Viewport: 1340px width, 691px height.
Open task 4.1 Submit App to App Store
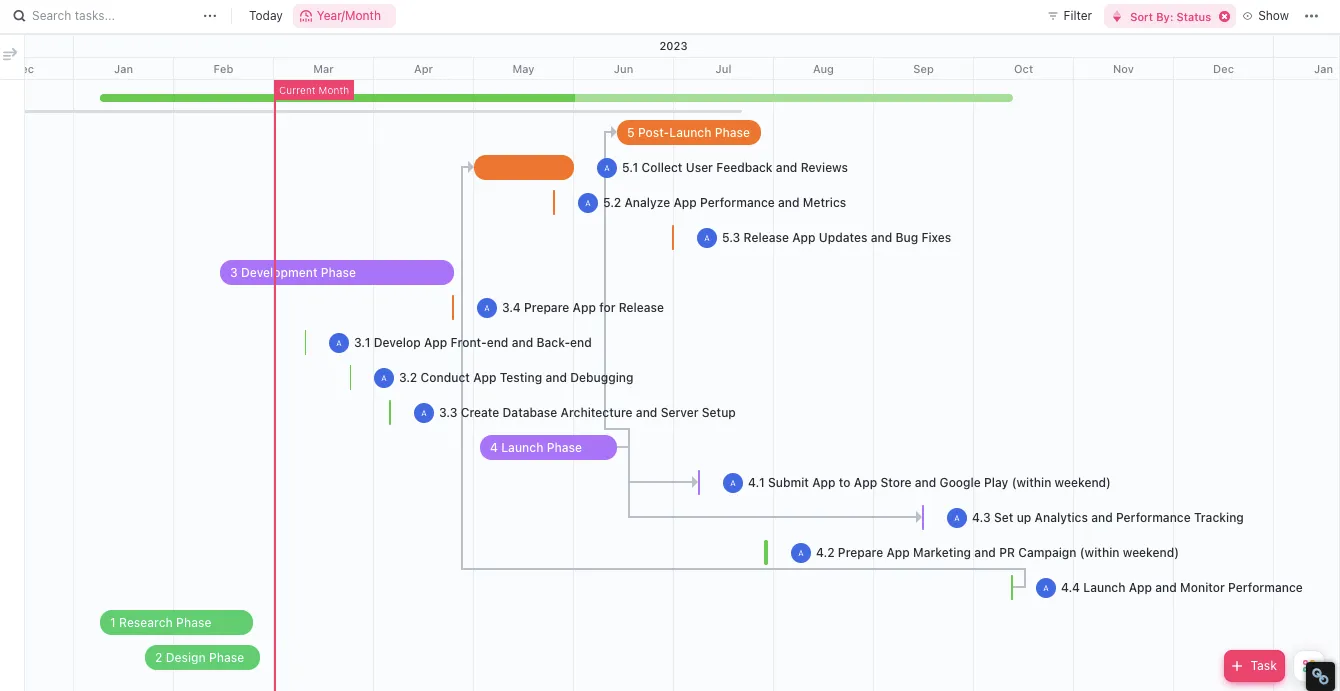(929, 483)
